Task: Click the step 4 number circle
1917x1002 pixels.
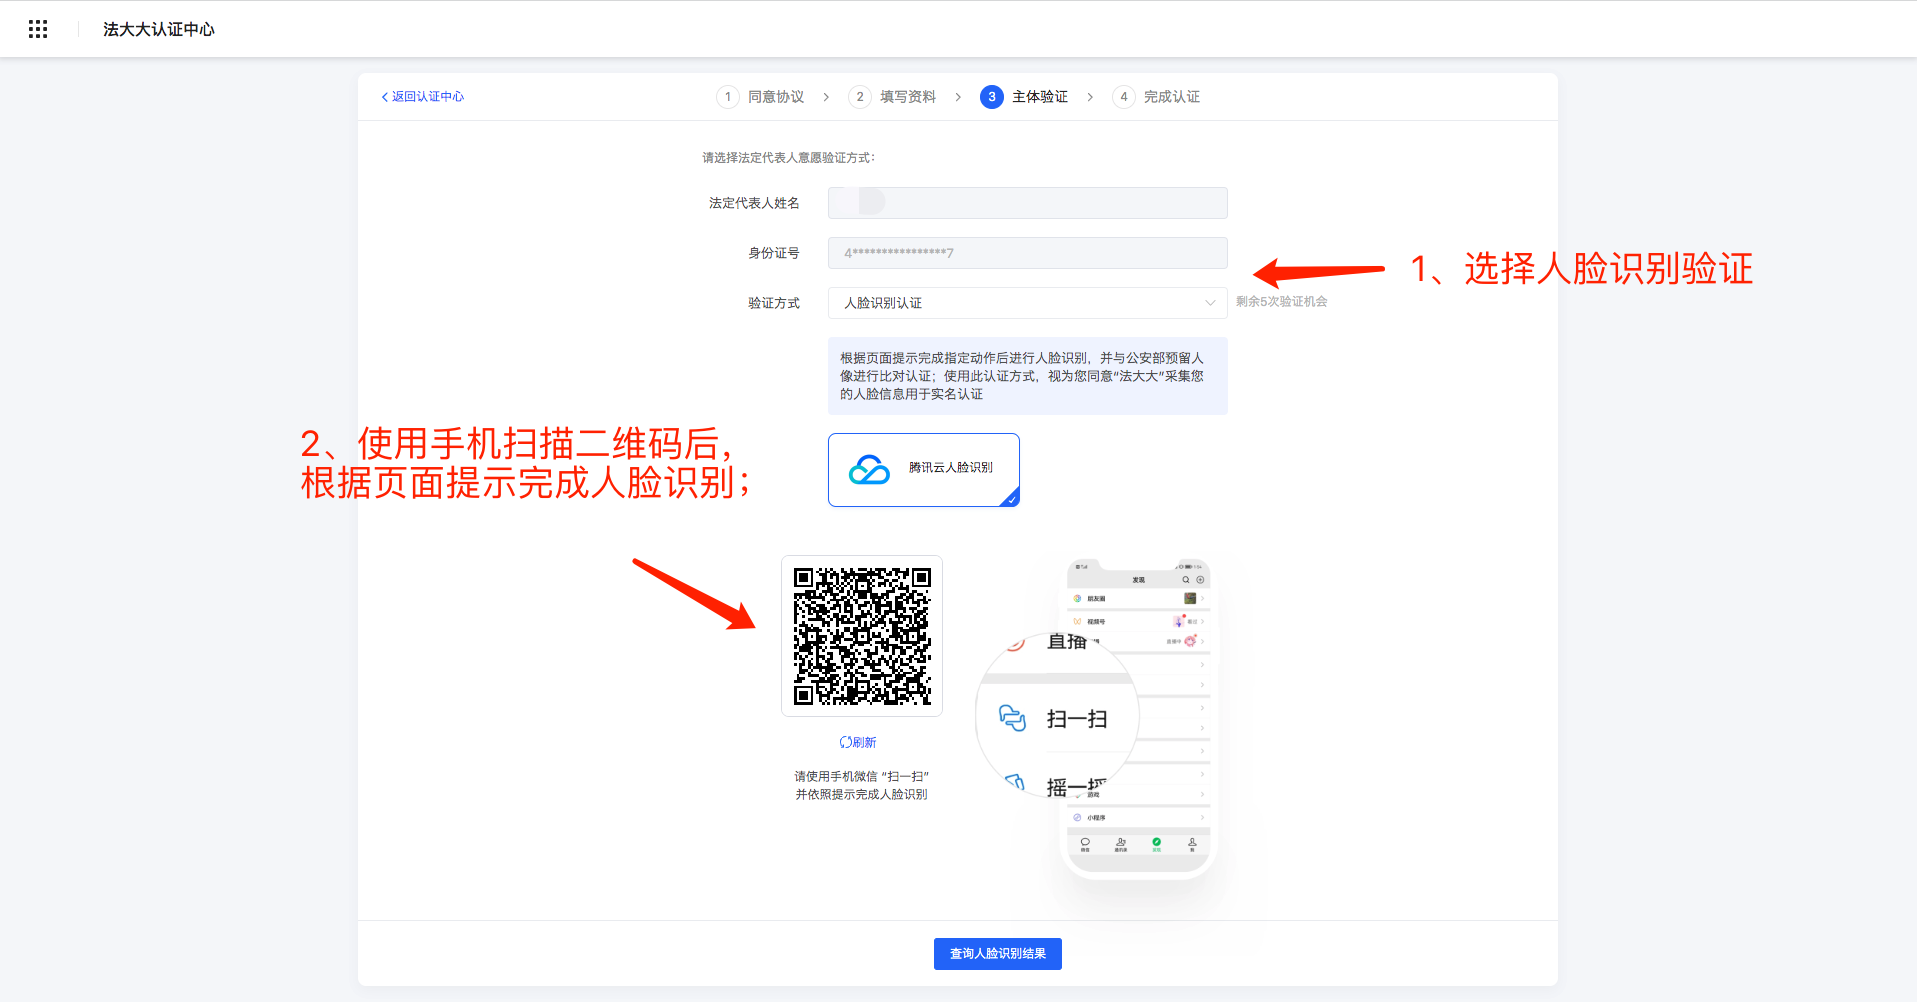Action: pos(1124,97)
